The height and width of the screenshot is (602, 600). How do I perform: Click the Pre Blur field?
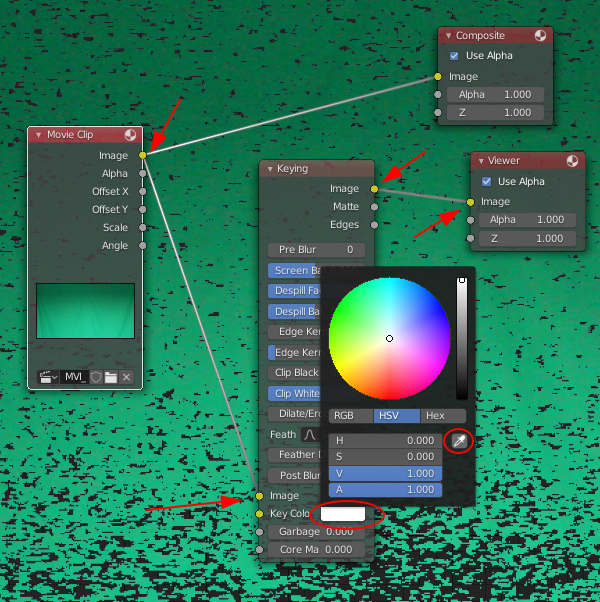point(315,249)
